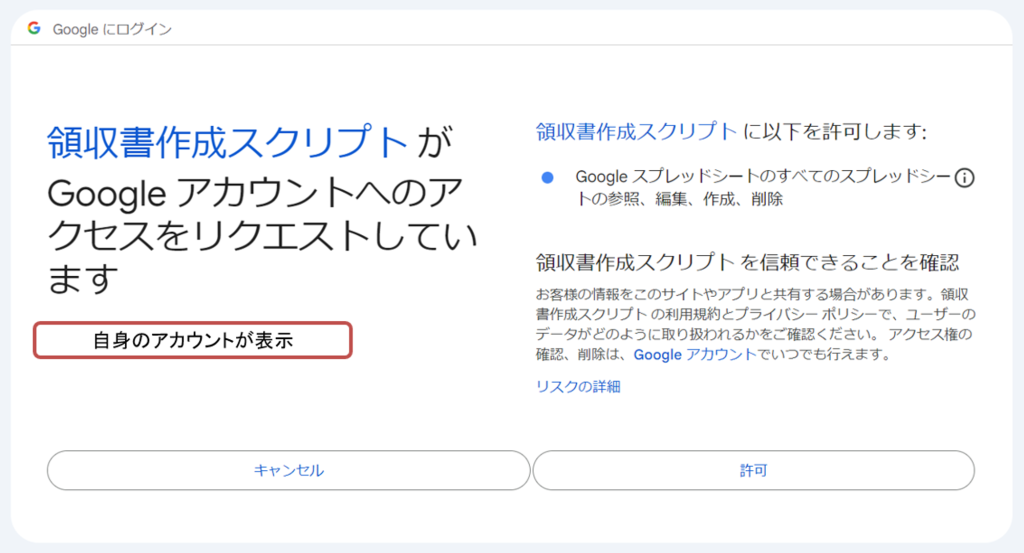
Task: Select the 自身のアカウントが表示 account box
Action: [193, 340]
